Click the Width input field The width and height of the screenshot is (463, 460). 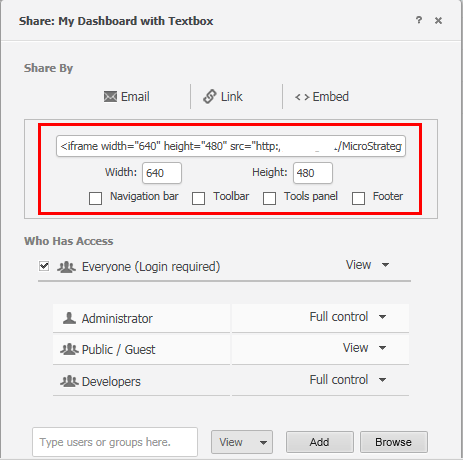point(162,173)
